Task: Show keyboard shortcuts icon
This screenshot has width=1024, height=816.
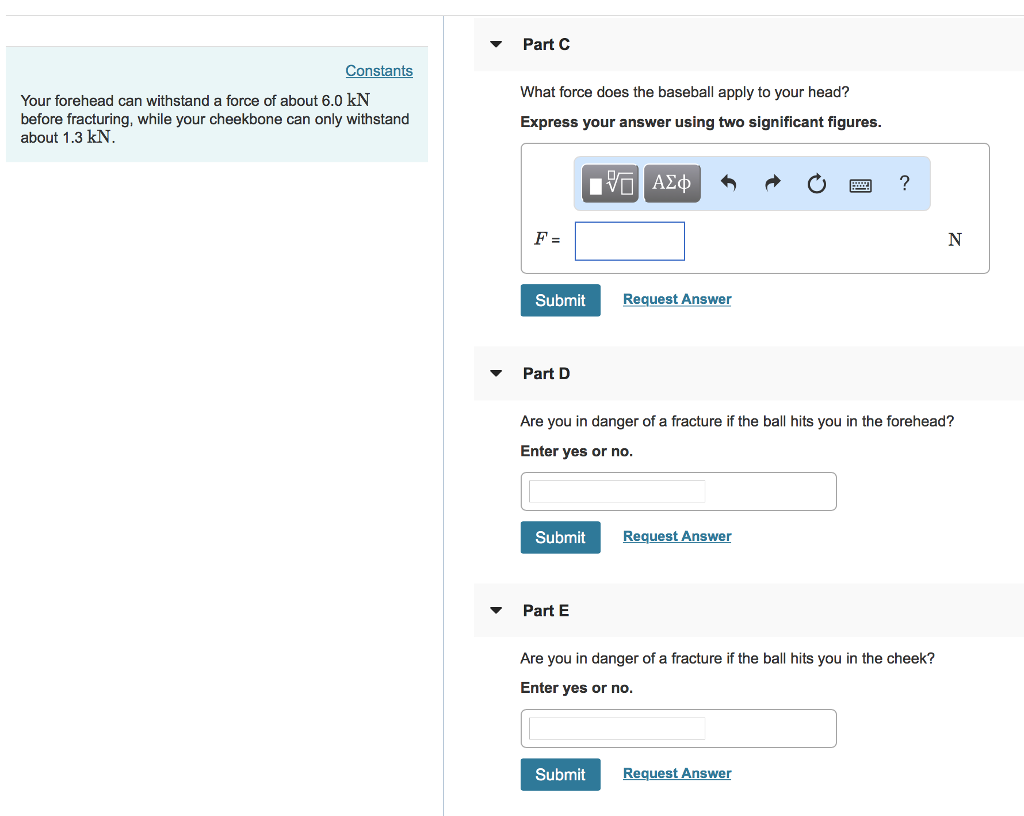Action: (x=861, y=184)
